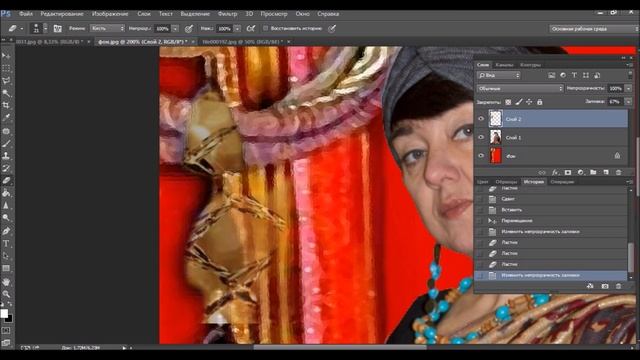Image resolution: width=640 pixels, height=360 pixels.
Task: Select the Hand tool
Action: 6,282
